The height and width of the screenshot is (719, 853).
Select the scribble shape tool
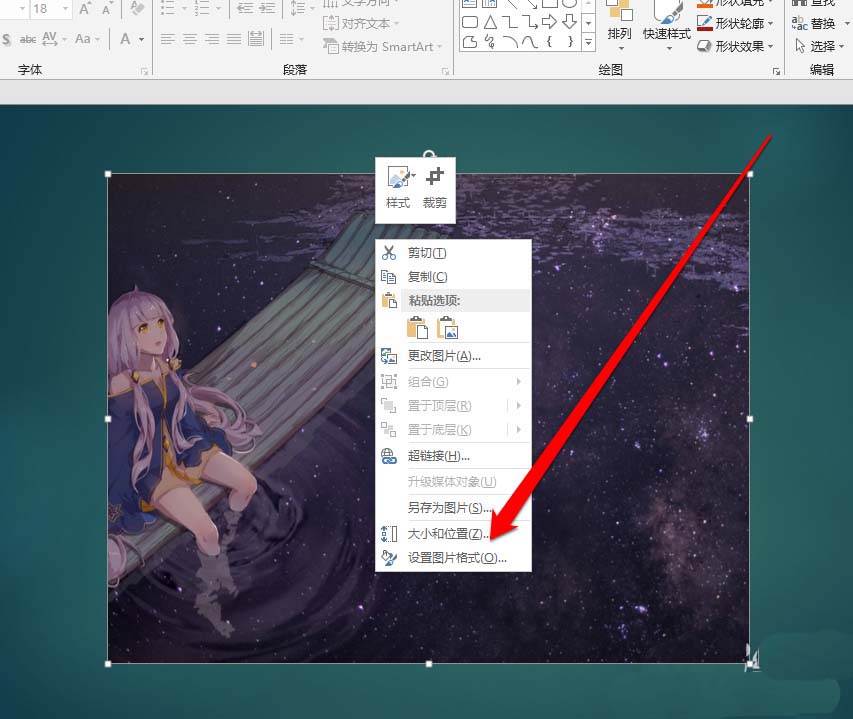490,42
